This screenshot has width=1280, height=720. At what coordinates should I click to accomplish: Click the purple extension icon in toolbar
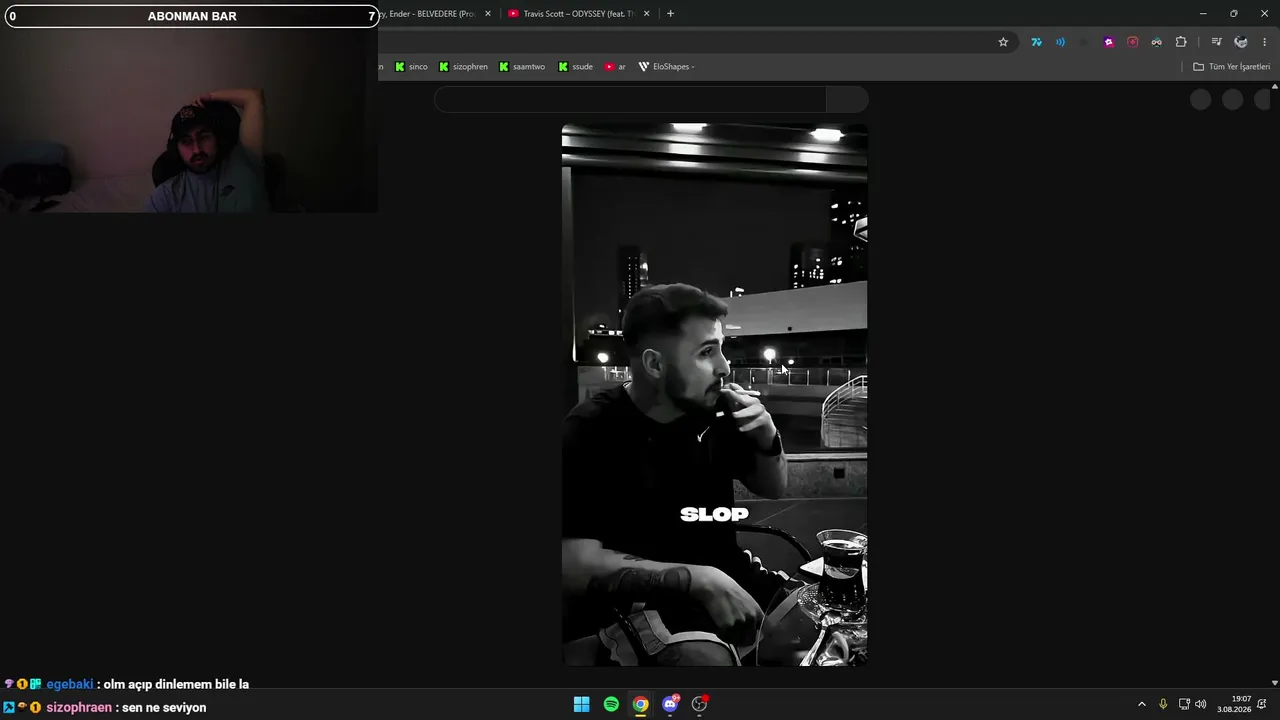1108,42
